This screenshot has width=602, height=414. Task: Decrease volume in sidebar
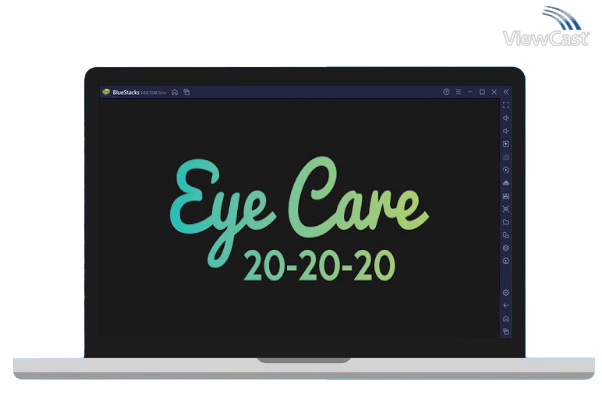click(506, 131)
